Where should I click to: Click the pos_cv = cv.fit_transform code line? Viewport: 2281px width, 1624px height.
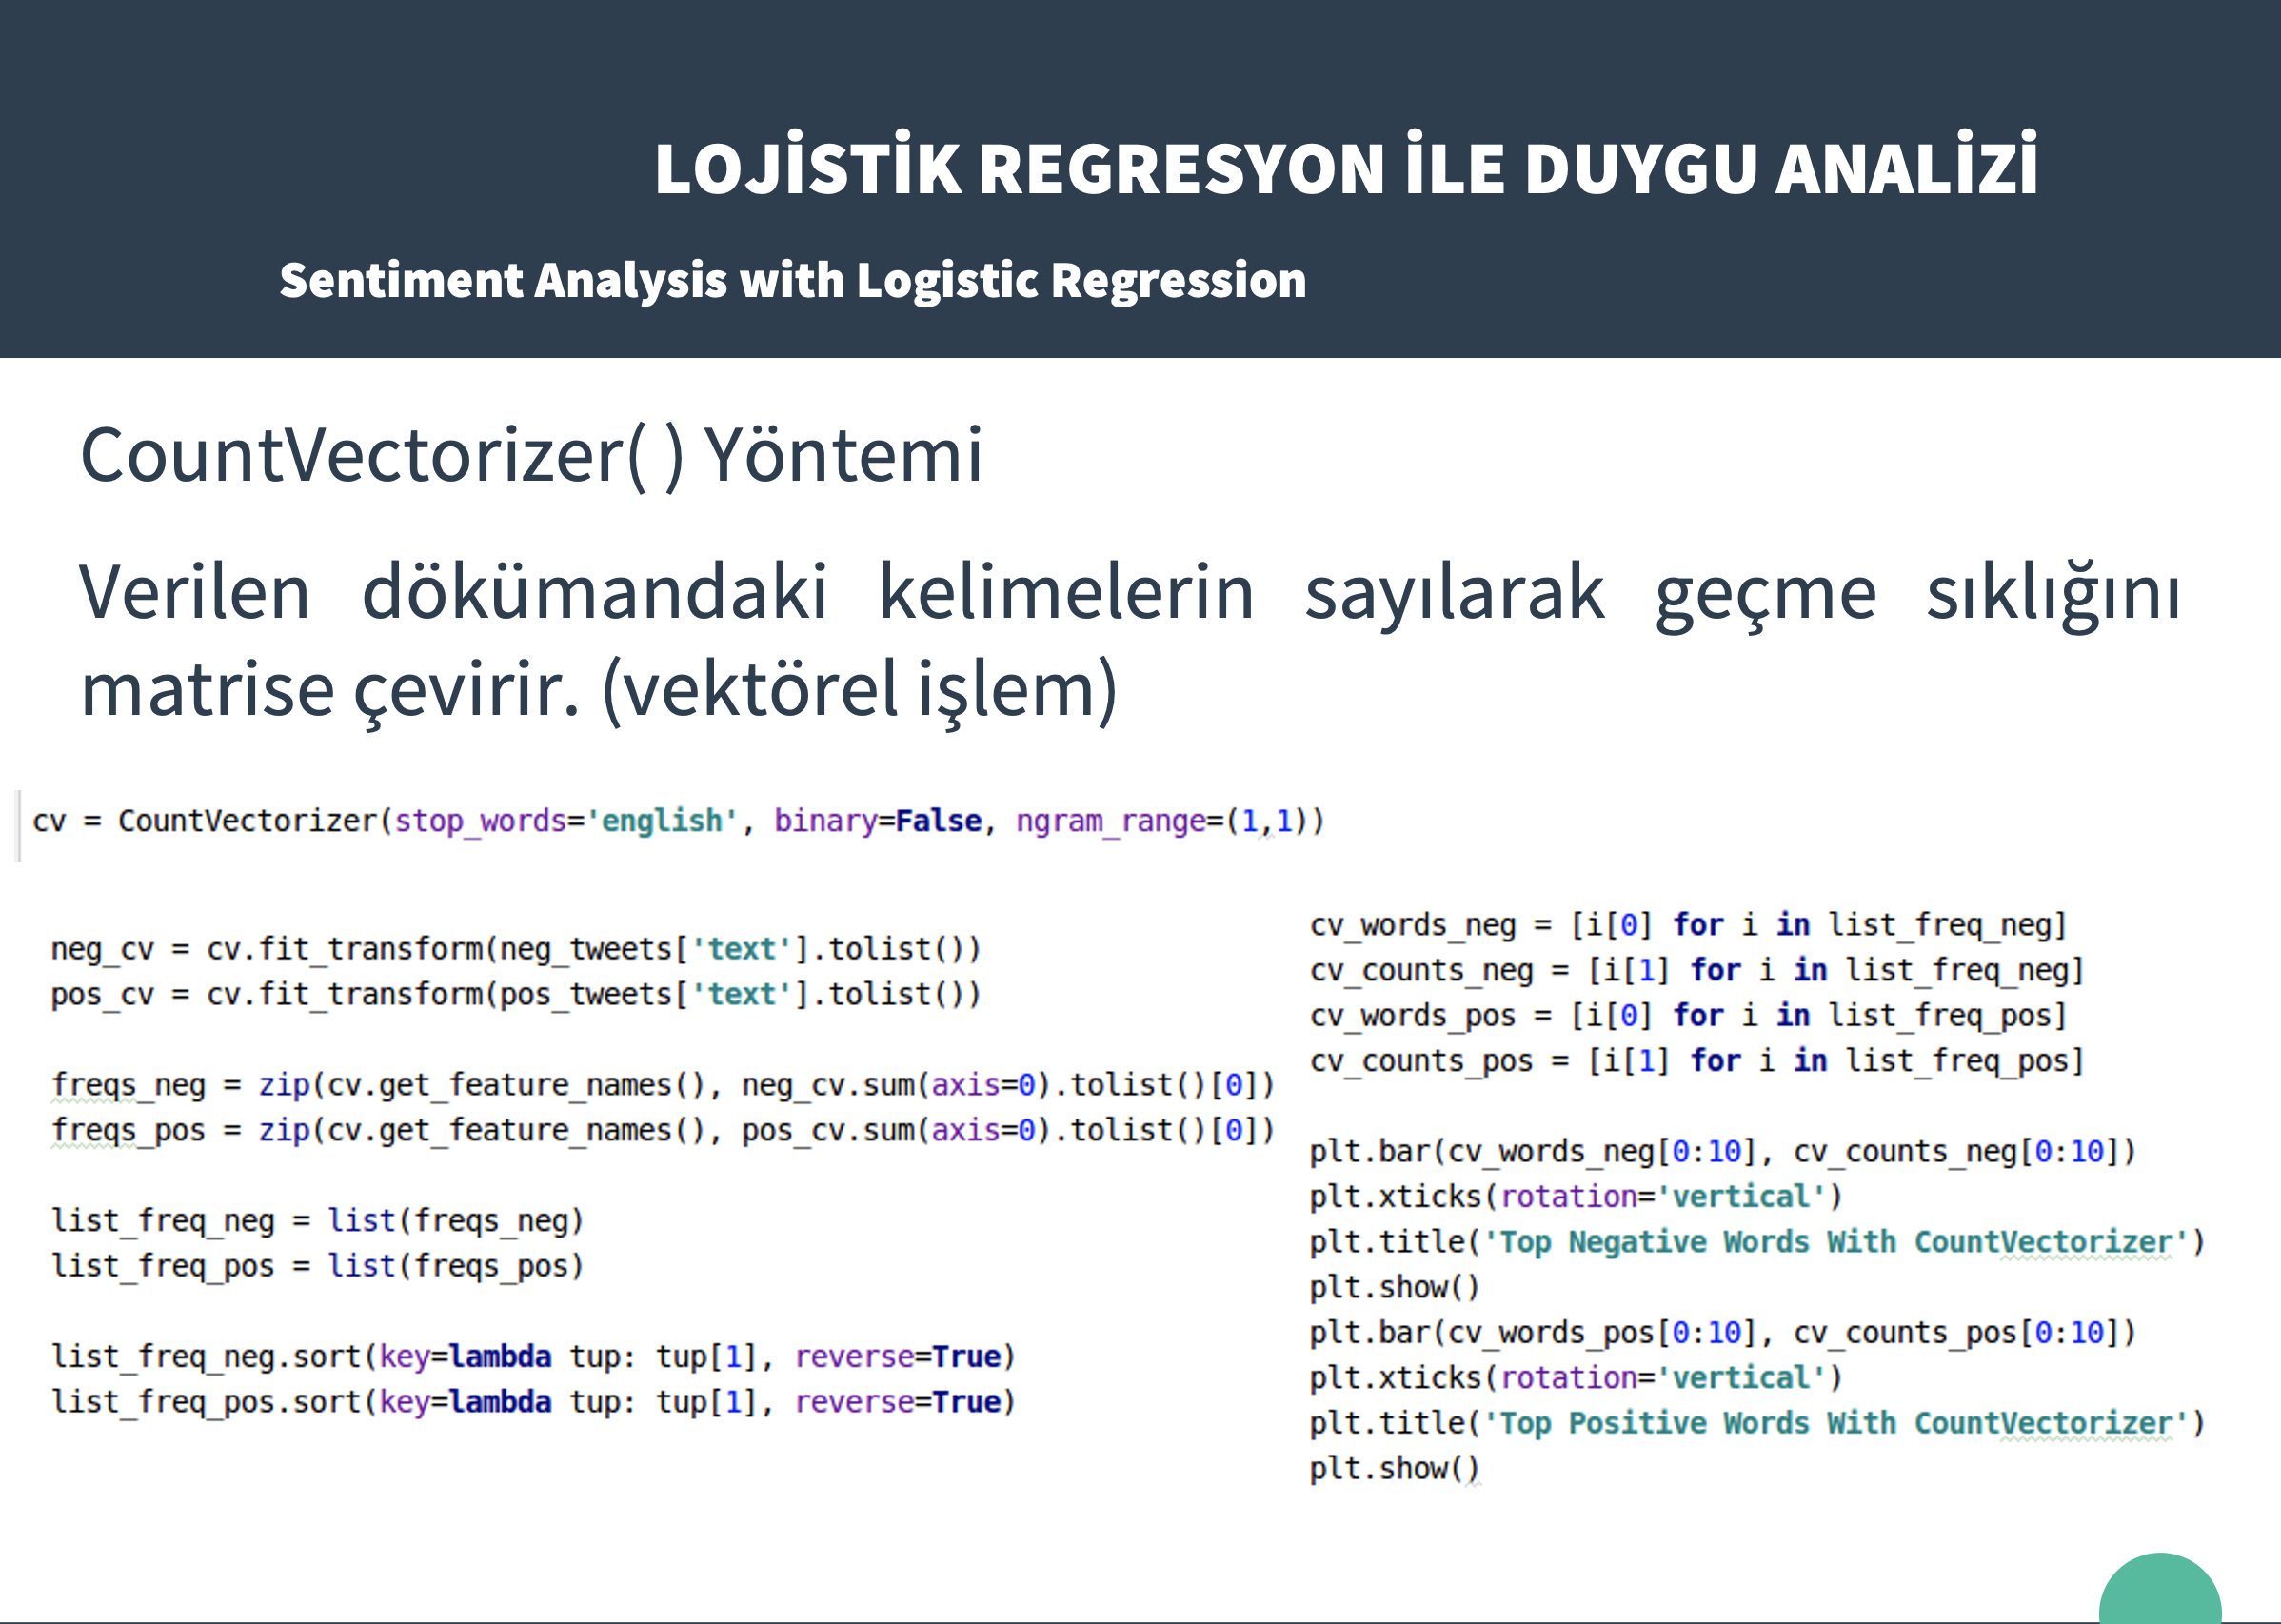click(x=515, y=994)
